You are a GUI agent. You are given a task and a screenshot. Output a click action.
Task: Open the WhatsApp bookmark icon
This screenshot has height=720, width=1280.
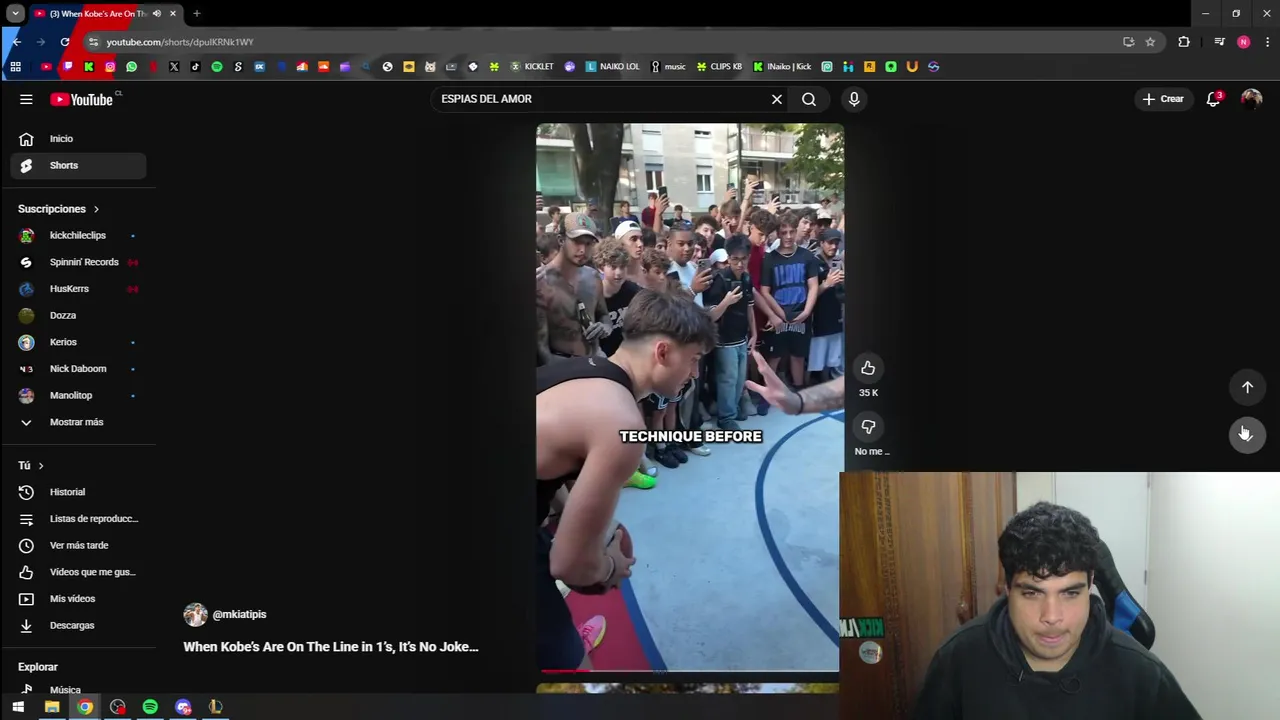point(131,67)
